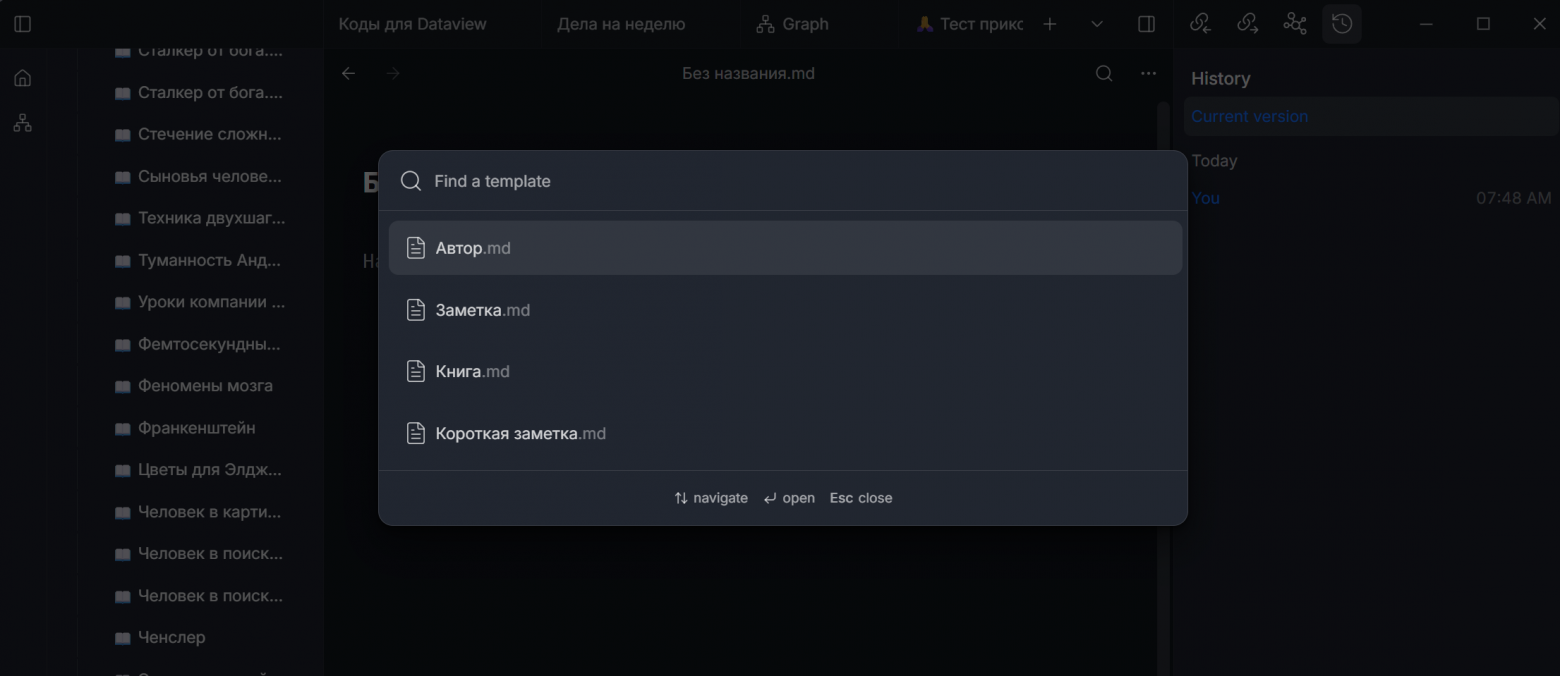
Task: Toggle the left sidebar icon
Action: pos(23,24)
